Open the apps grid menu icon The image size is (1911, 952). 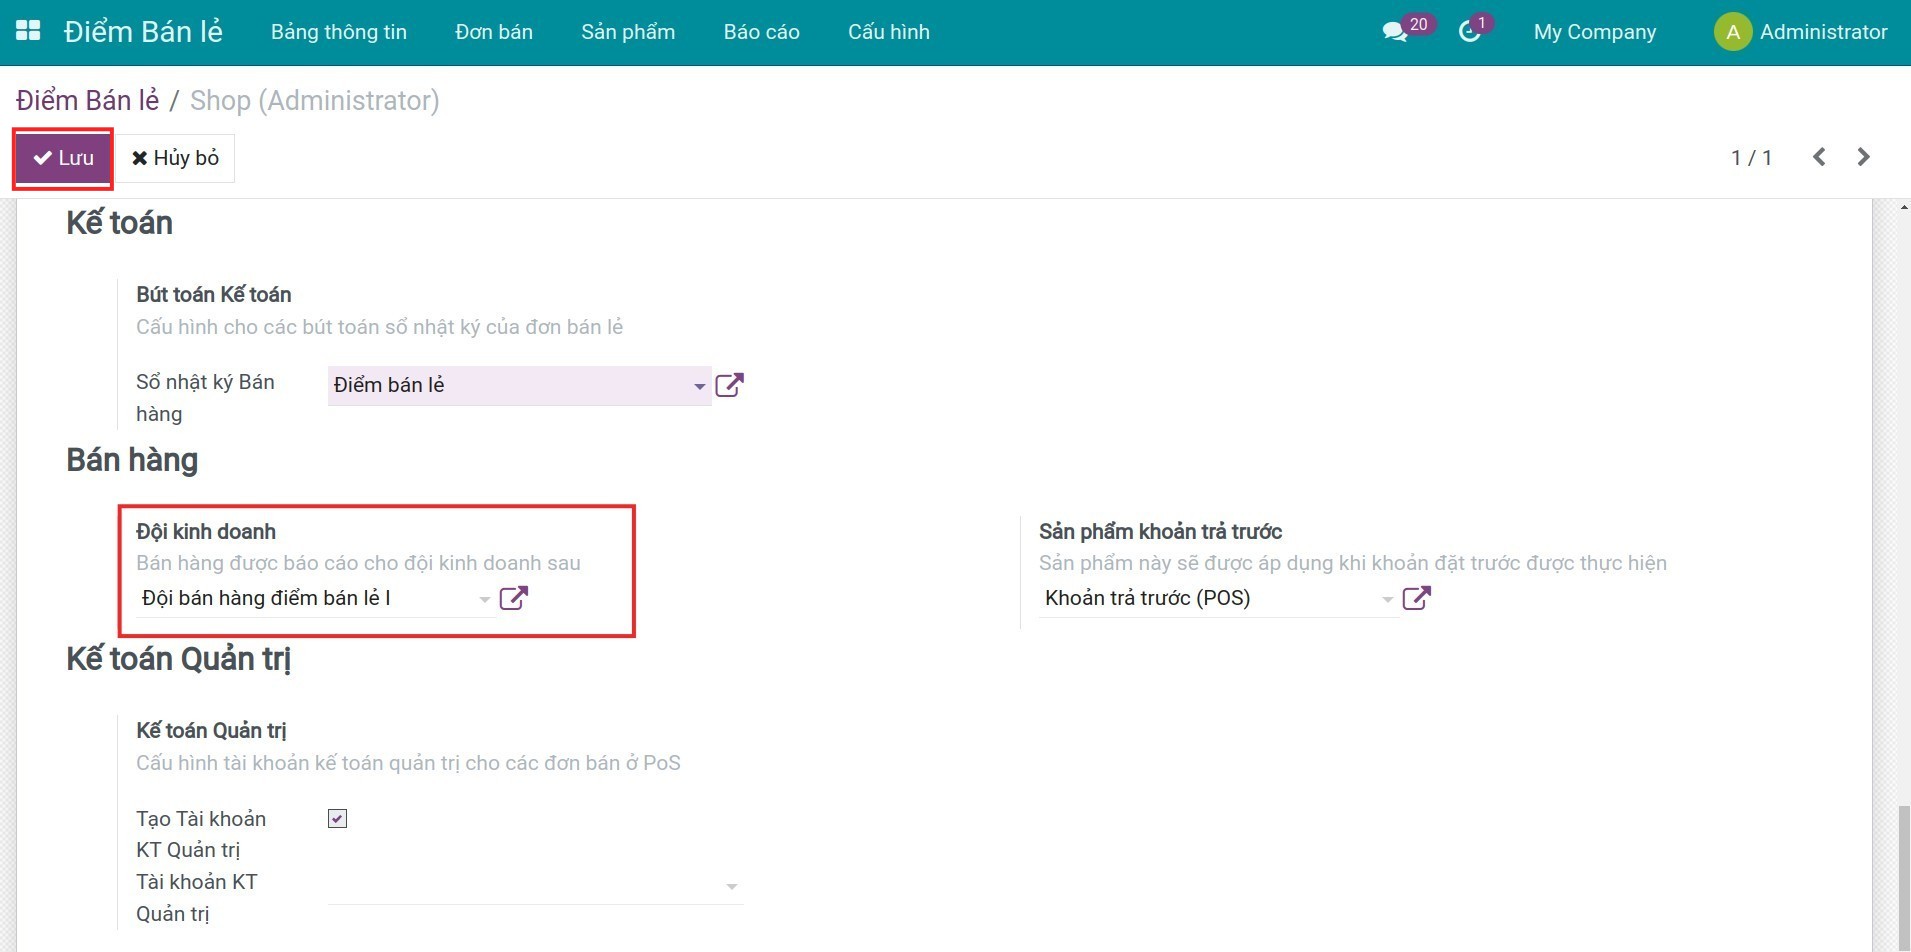coord(28,31)
